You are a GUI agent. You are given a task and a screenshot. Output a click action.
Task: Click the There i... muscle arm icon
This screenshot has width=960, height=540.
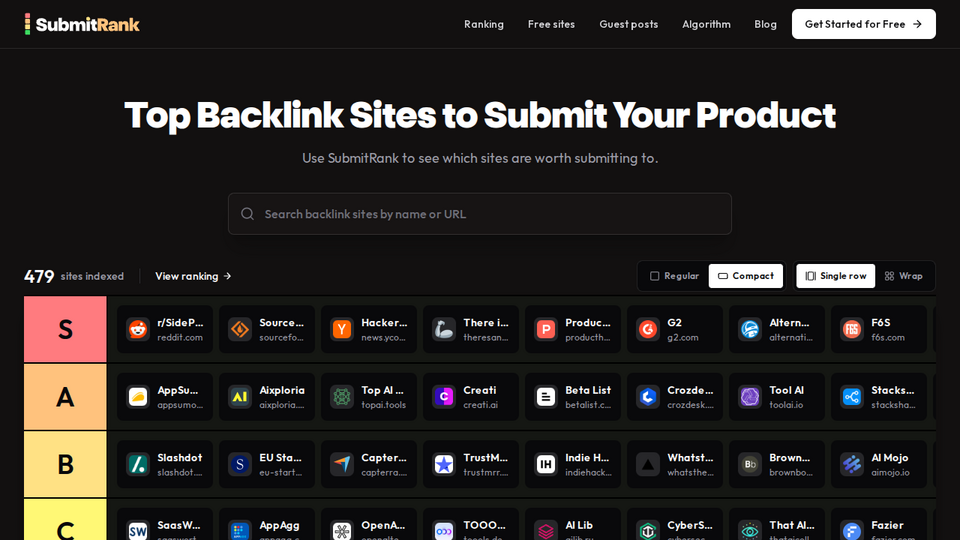[444, 329]
